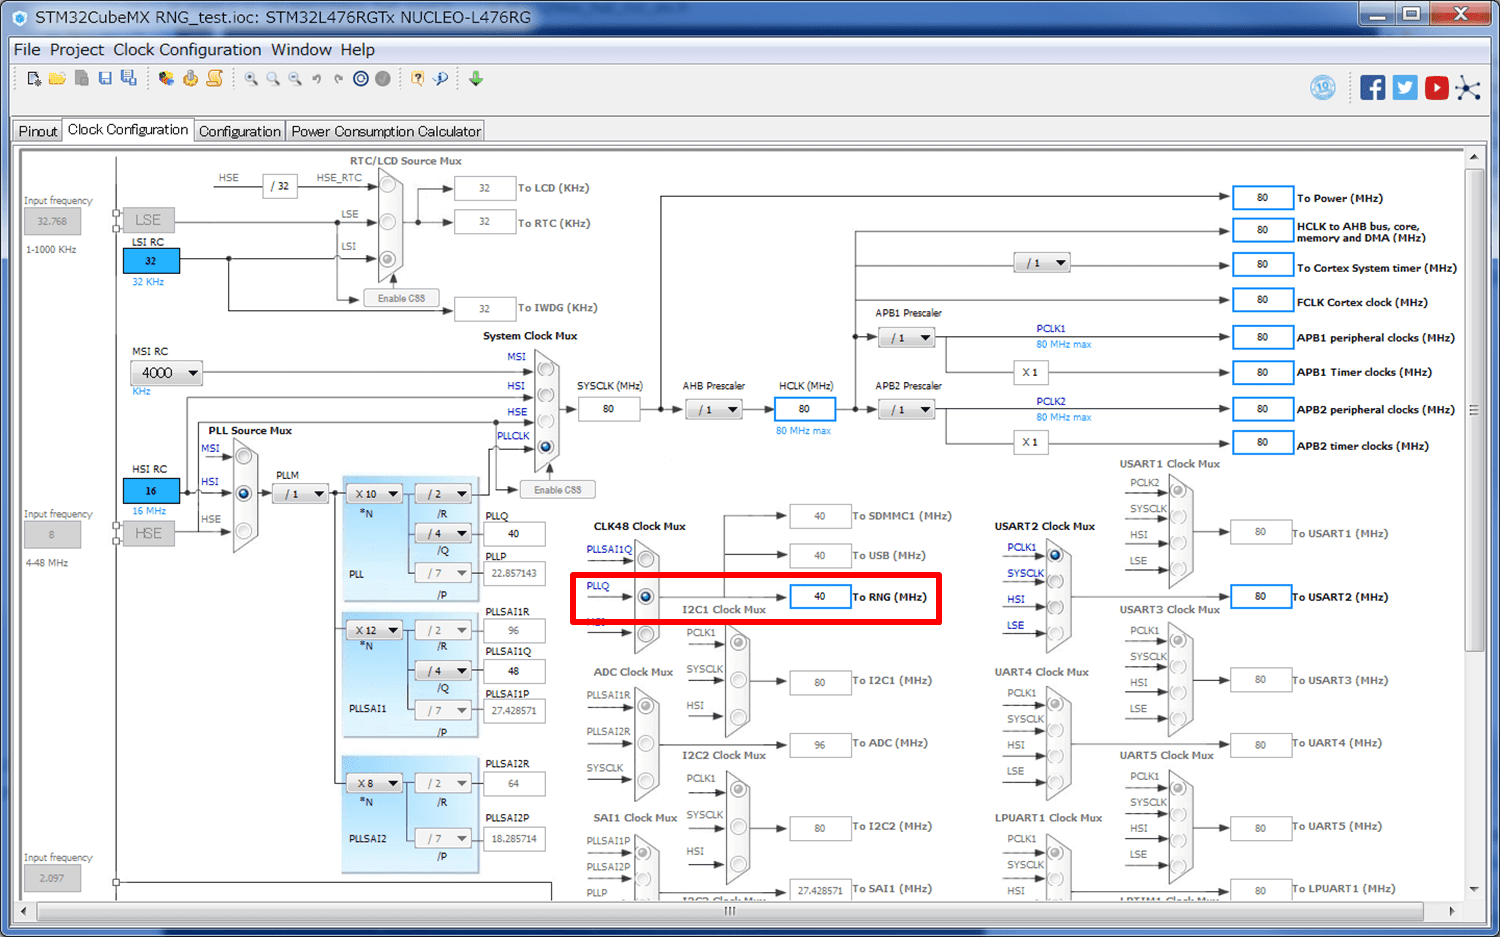Open the Facebook link icon
The height and width of the screenshot is (937, 1500).
(1372, 88)
